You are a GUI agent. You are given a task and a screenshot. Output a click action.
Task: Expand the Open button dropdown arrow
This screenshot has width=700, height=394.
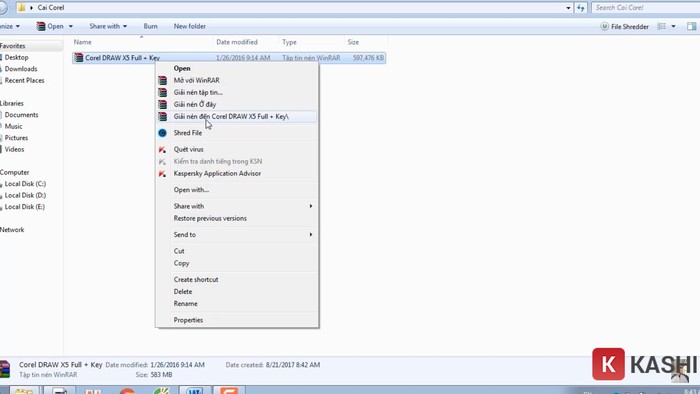[x=71, y=26]
